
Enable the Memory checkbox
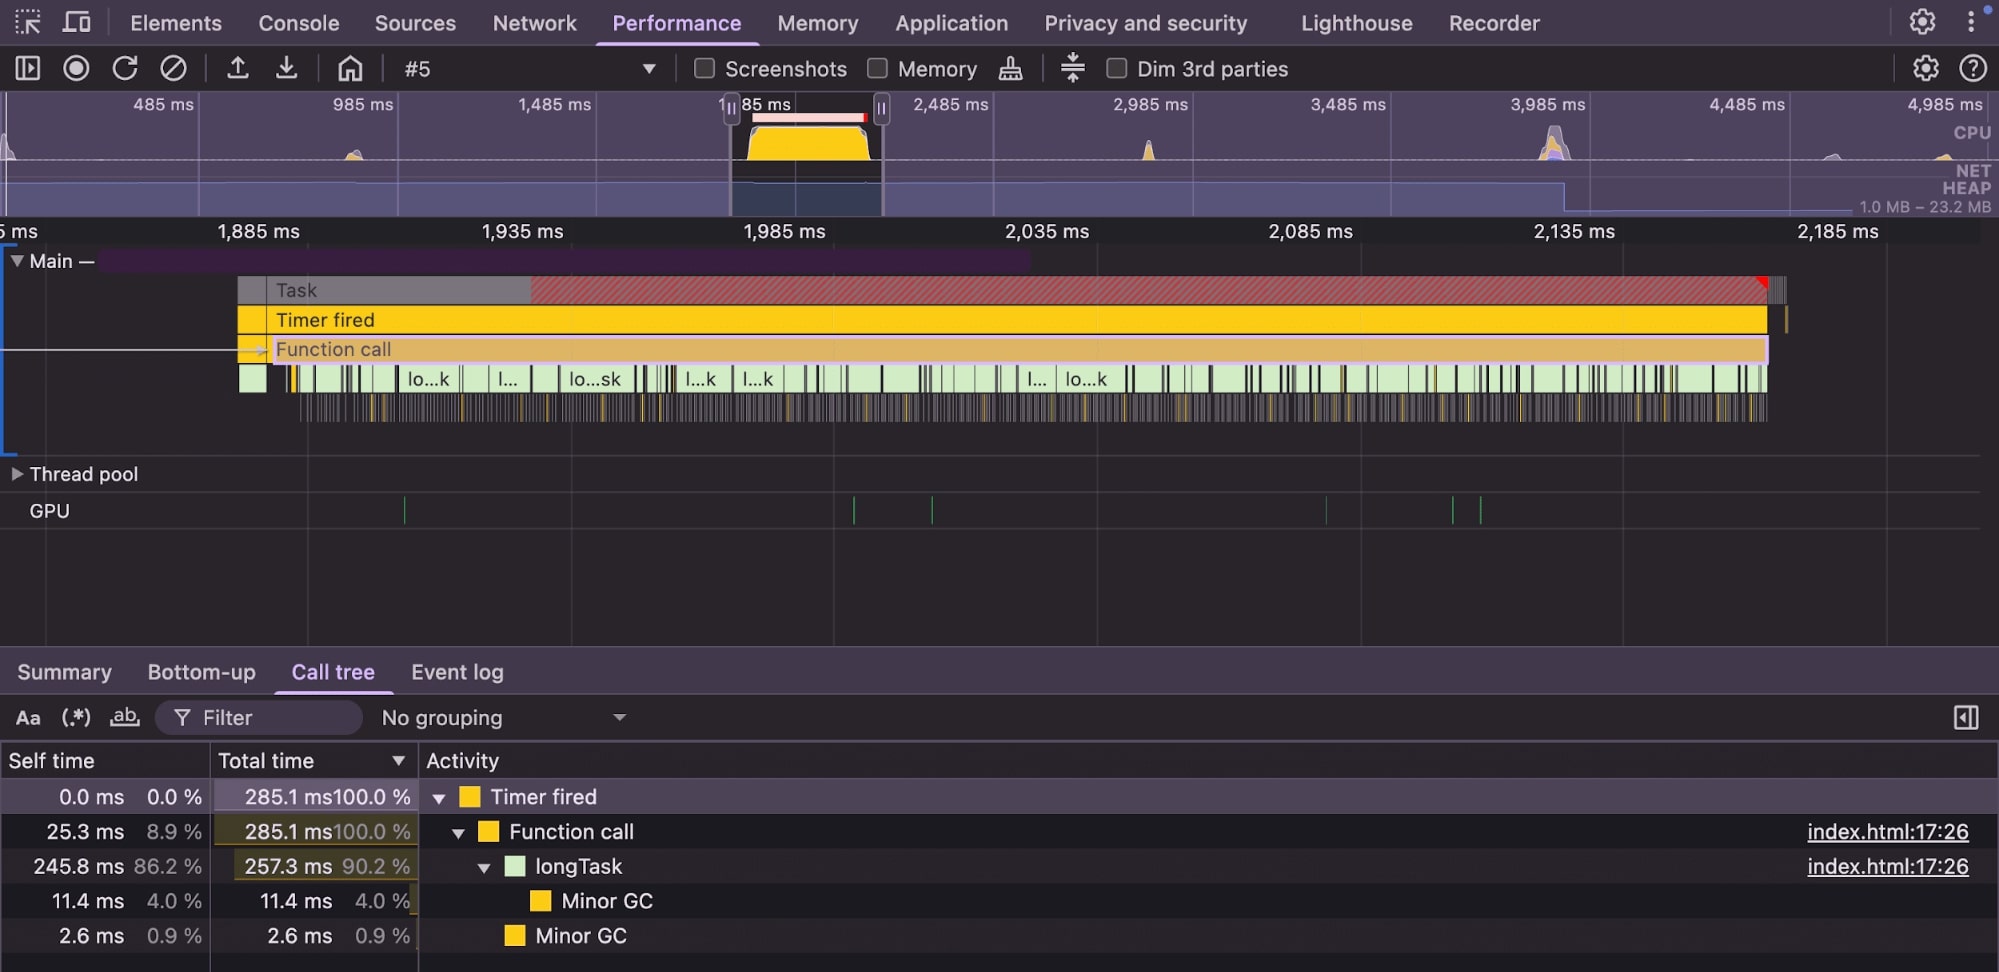tap(878, 68)
